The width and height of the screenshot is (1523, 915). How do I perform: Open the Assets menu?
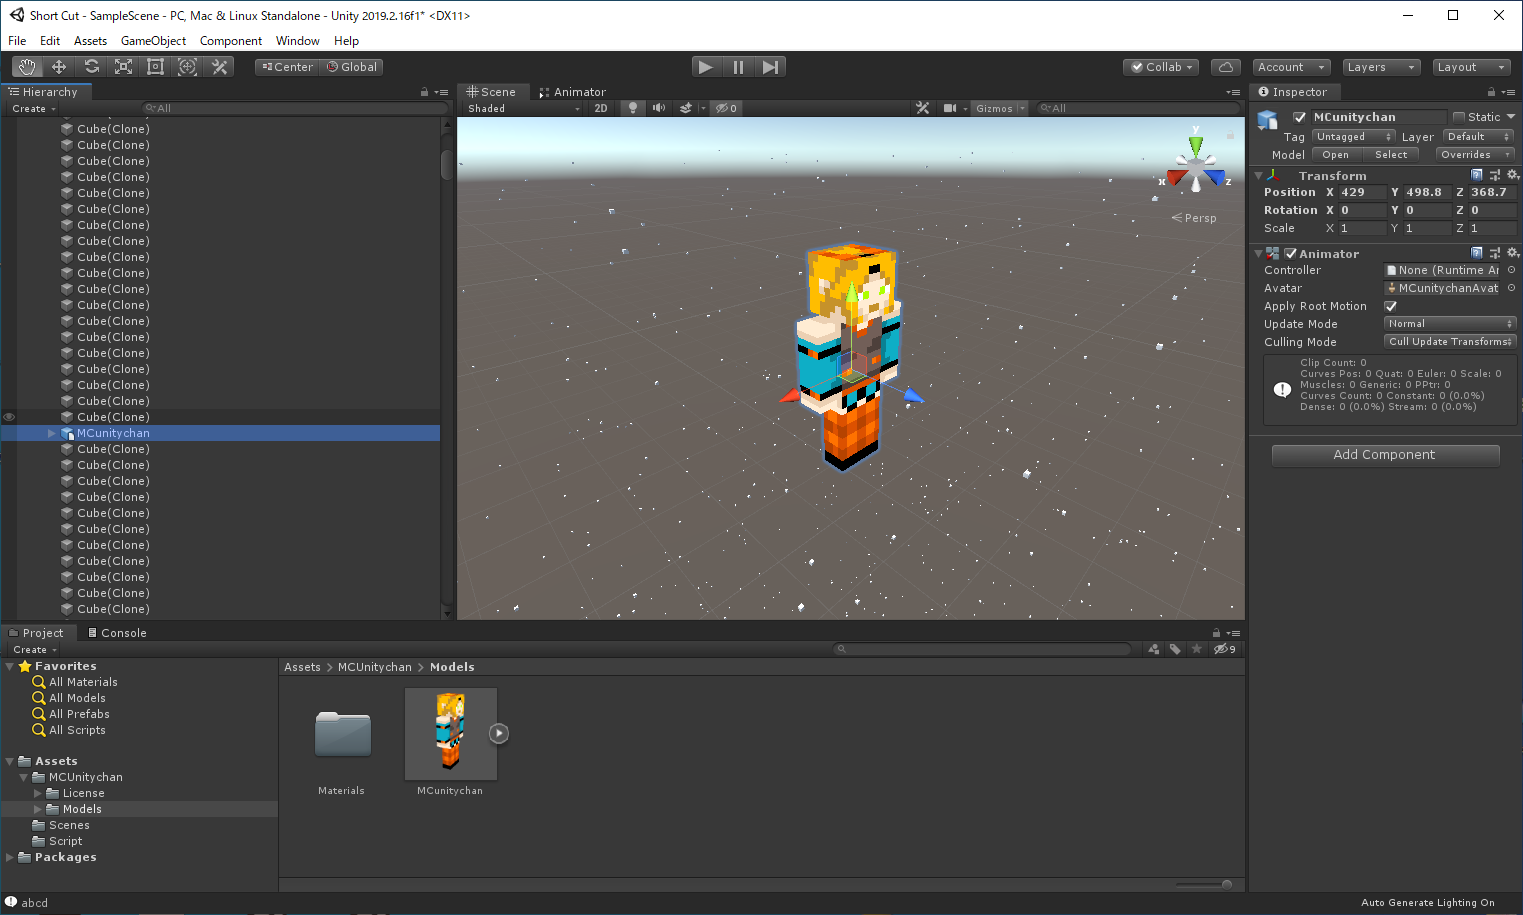point(90,41)
